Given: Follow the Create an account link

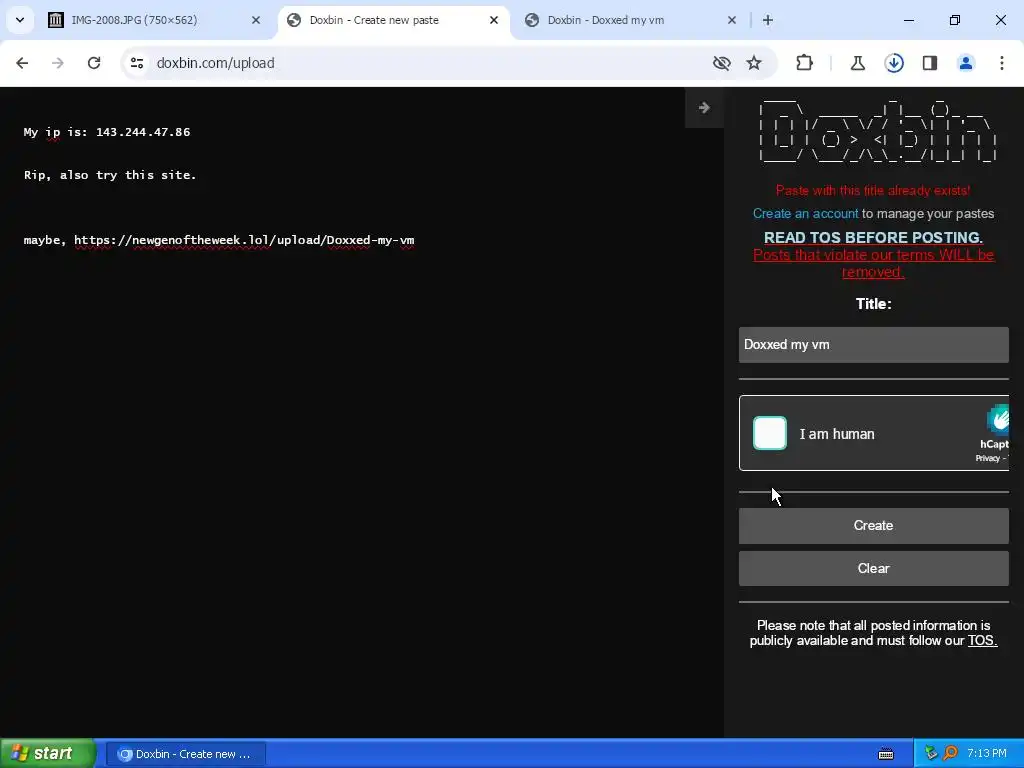Looking at the screenshot, I should pyautogui.click(x=805, y=214).
